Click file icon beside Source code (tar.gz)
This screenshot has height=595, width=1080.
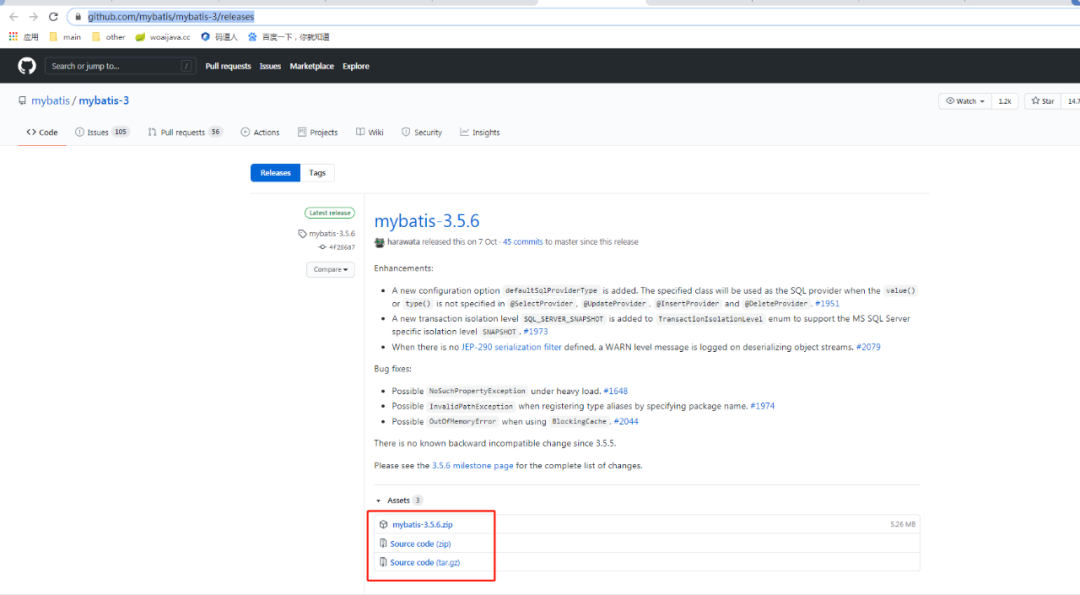click(384, 562)
